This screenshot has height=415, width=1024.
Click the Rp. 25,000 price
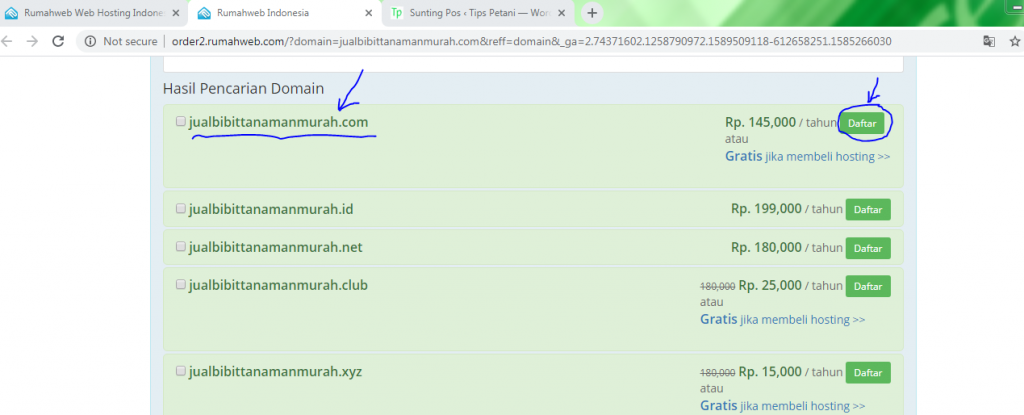[770, 285]
